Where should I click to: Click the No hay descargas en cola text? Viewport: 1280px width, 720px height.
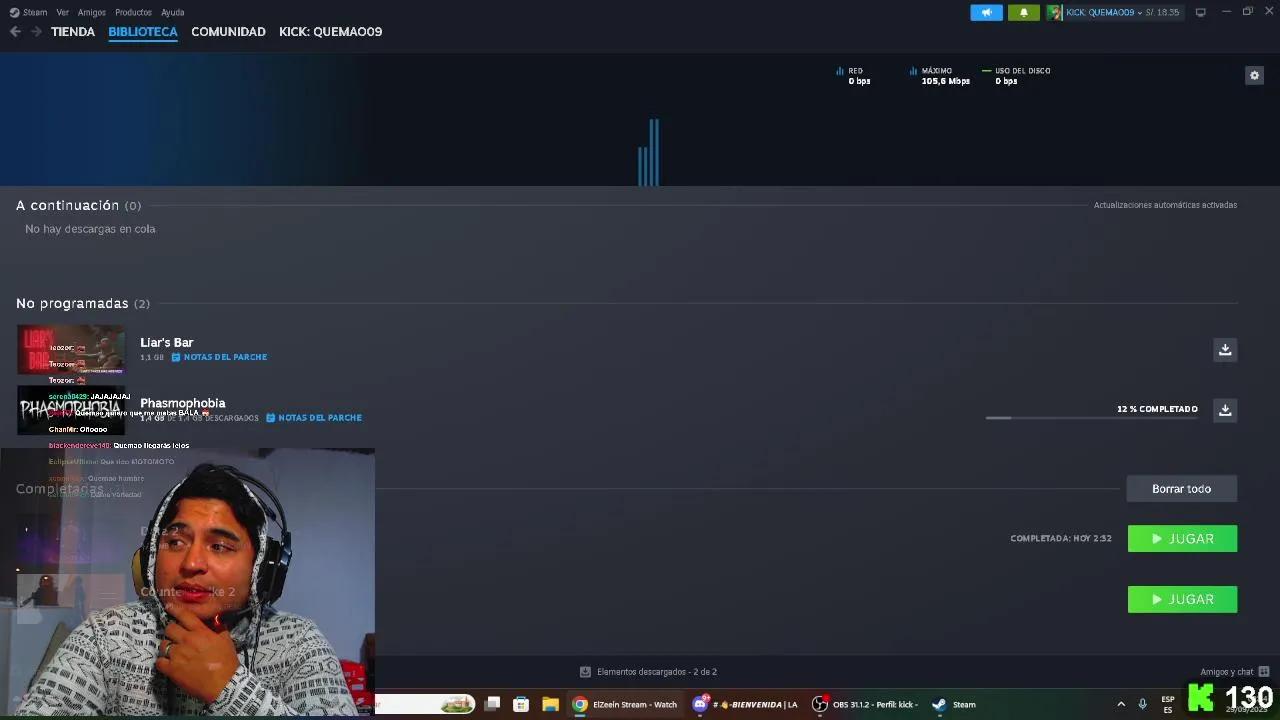tap(90, 229)
